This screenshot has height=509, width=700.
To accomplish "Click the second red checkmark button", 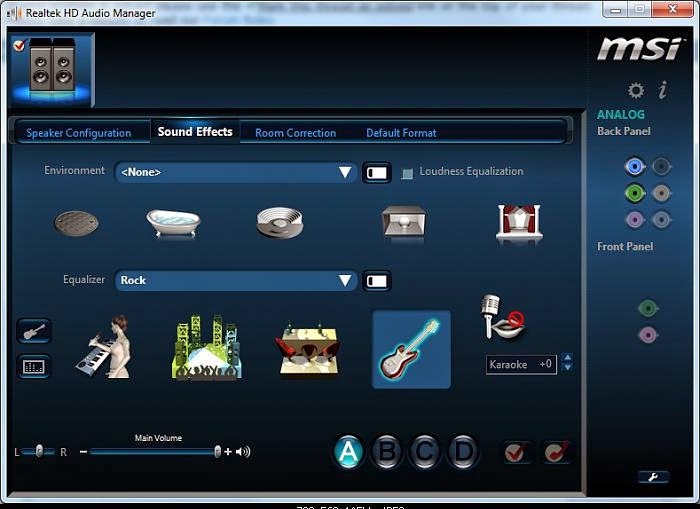I will 556,452.
